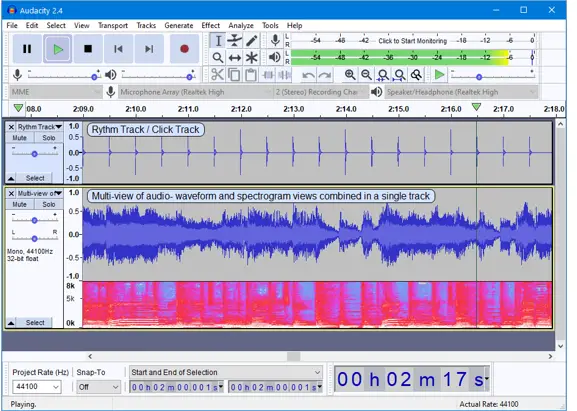
Task: Click the recording volume slider
Action: click(x=64, y=76)
